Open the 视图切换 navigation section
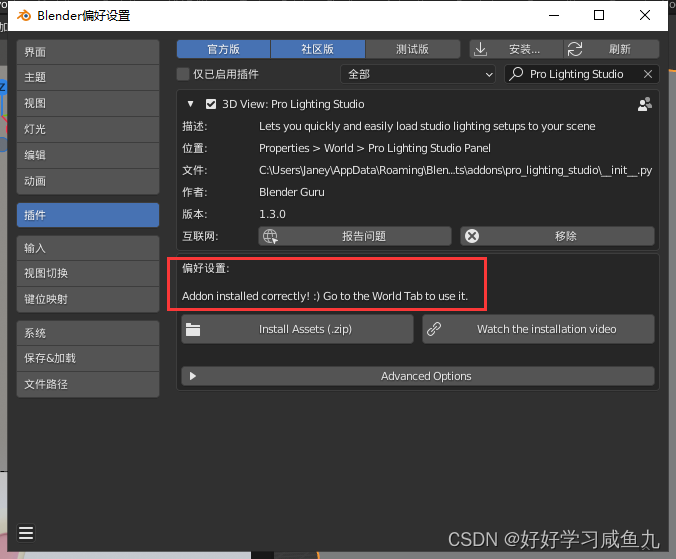The height and width of the screenshot is (559, 676). point(88,273)
